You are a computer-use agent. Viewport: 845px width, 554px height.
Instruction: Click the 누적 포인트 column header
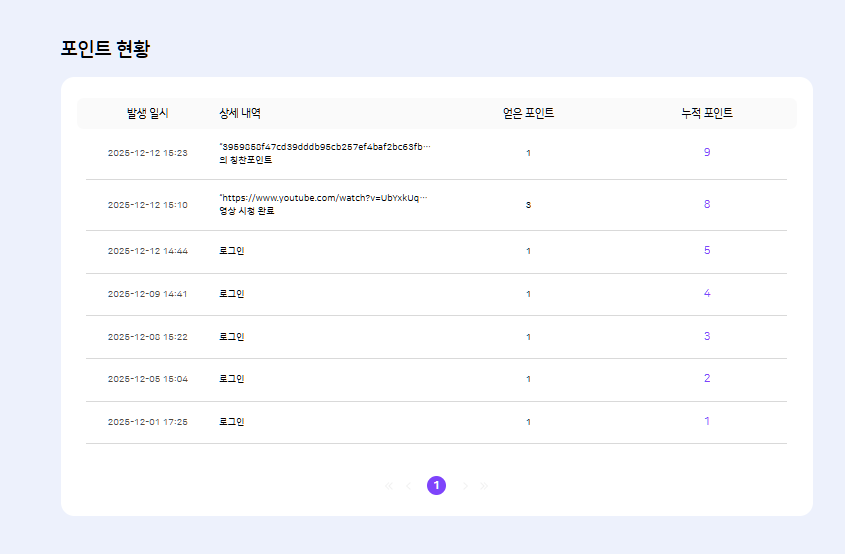[x=706, y=113]
